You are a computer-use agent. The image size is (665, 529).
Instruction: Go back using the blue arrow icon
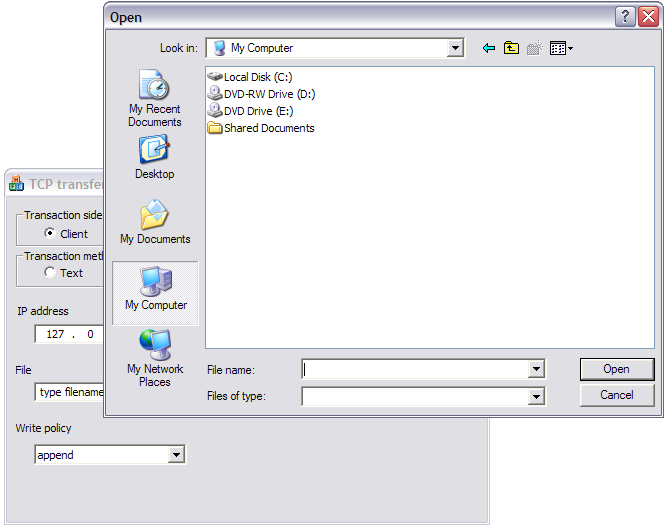(x=489, y=48)
